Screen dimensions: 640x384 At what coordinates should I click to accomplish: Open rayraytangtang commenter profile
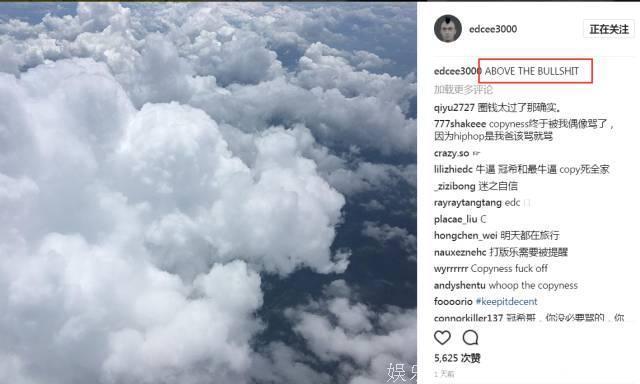[x=468, y=203]
